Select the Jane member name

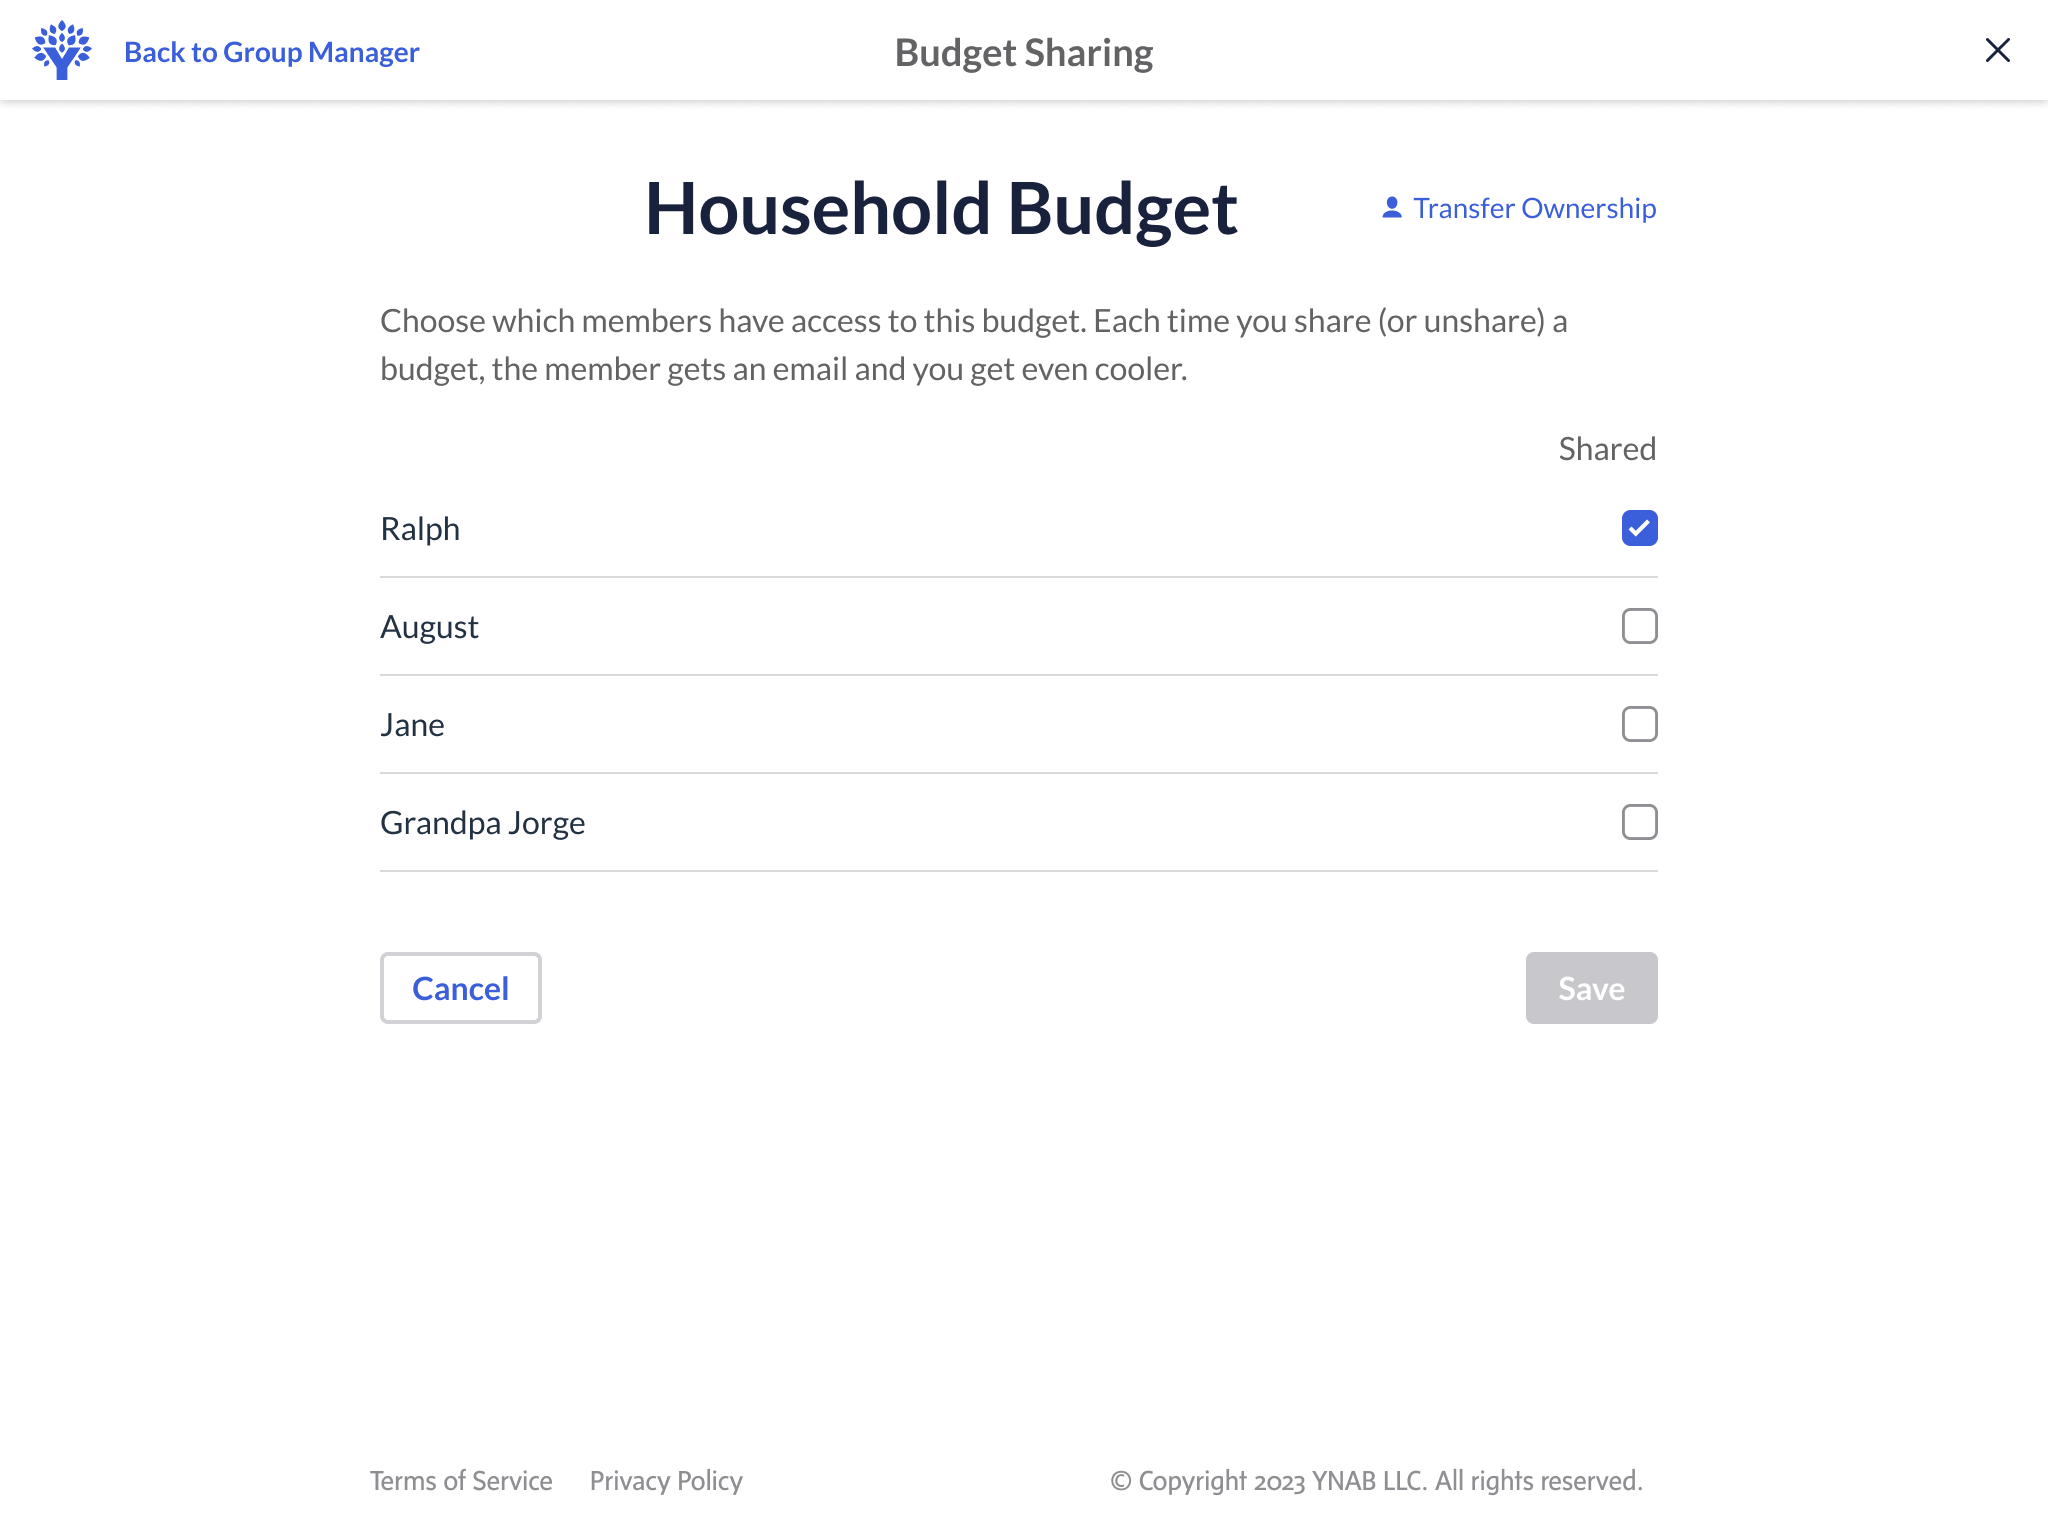coord(412,725)
